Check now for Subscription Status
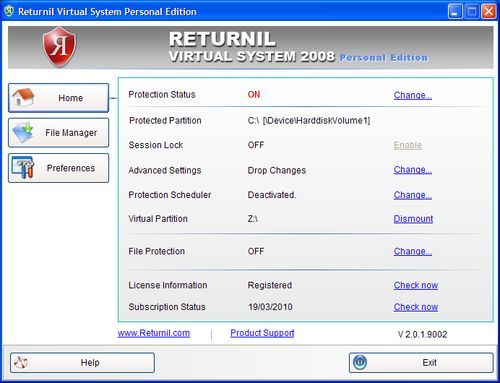This screenshot has width=500, height=383. click(416, 307)
